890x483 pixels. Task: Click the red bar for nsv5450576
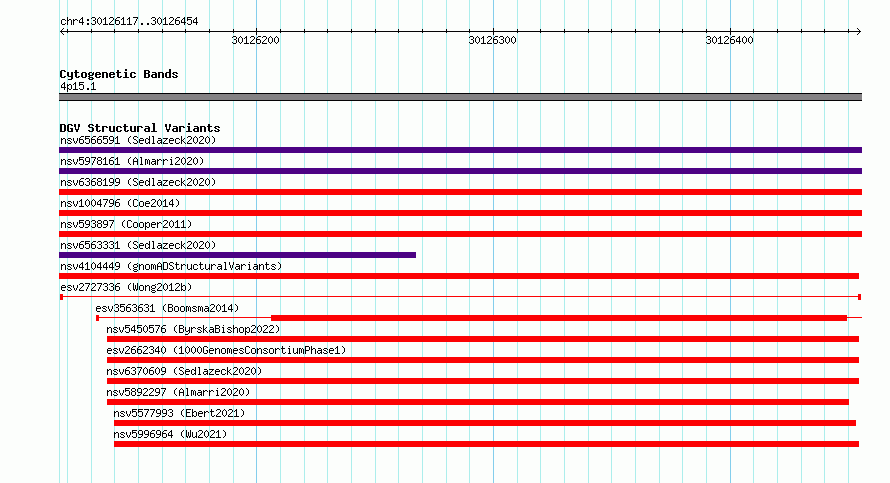tap(482, 339)
